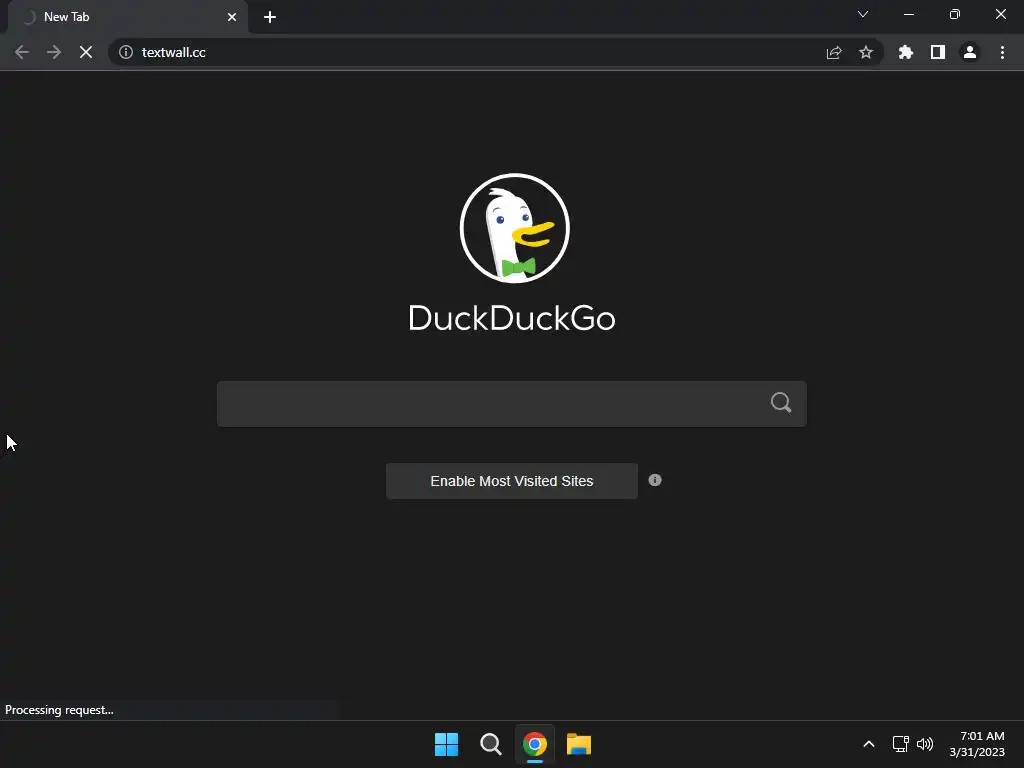Click Enable Most Visited Sites button

coord(511,481)
